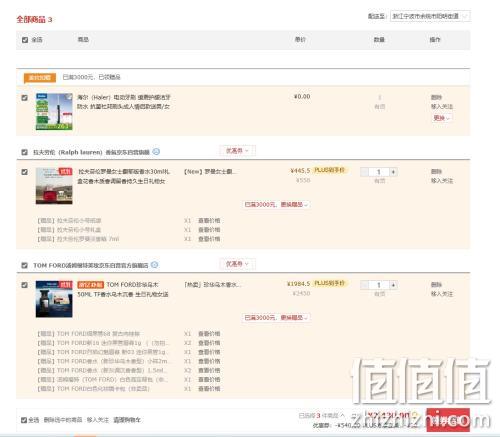Toggle the top 全选 select-all checkbox

pyautogui.click(x=25, y=40)
